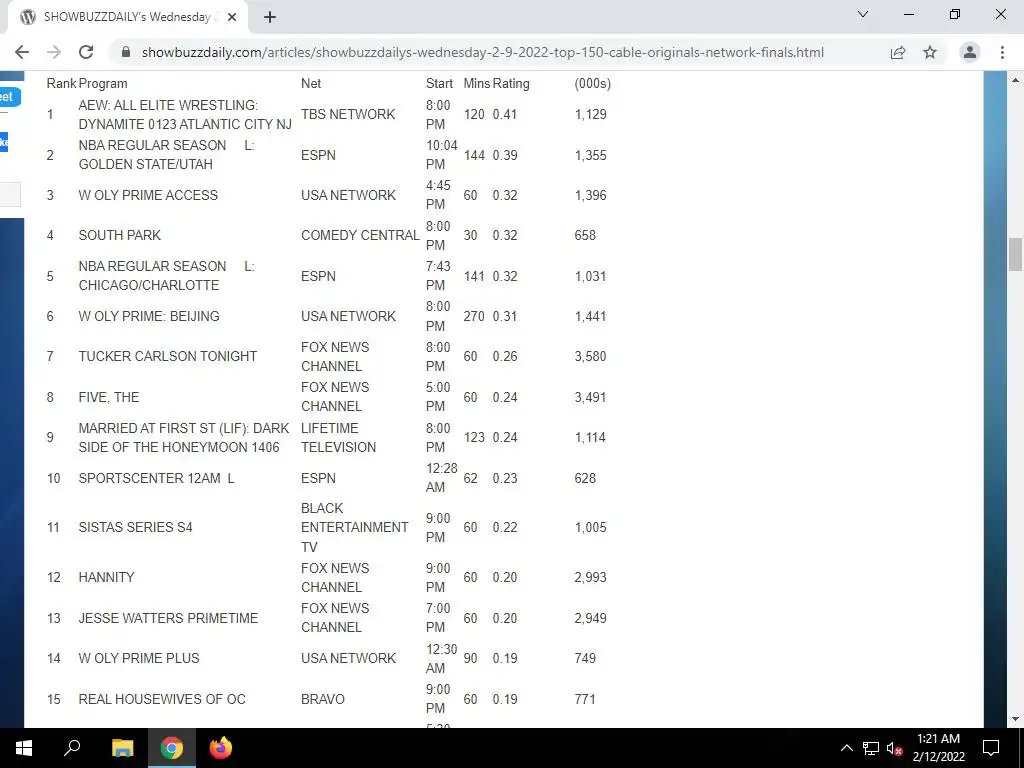Click rating 0.41 value
The width and height of the screenshot is (1024, 768).
pos(505,114)
